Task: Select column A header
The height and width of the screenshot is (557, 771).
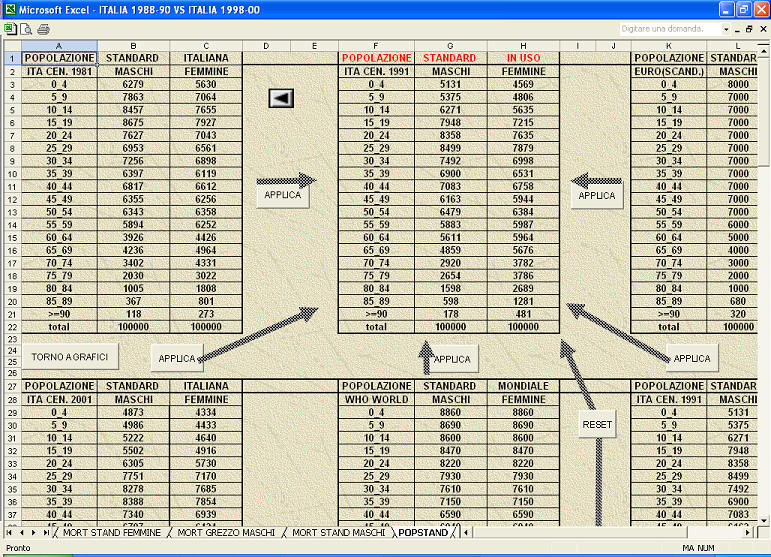Action: point(59,46)
